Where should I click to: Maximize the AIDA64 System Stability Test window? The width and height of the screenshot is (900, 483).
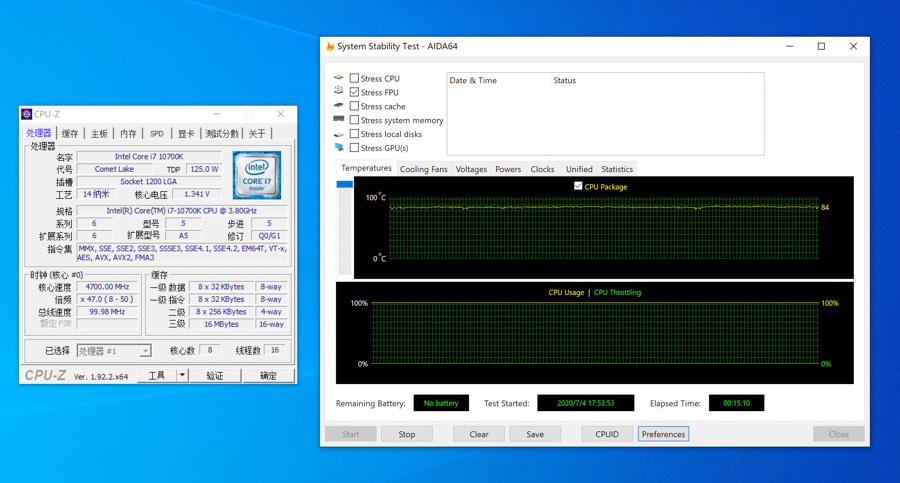coord(821,47)
